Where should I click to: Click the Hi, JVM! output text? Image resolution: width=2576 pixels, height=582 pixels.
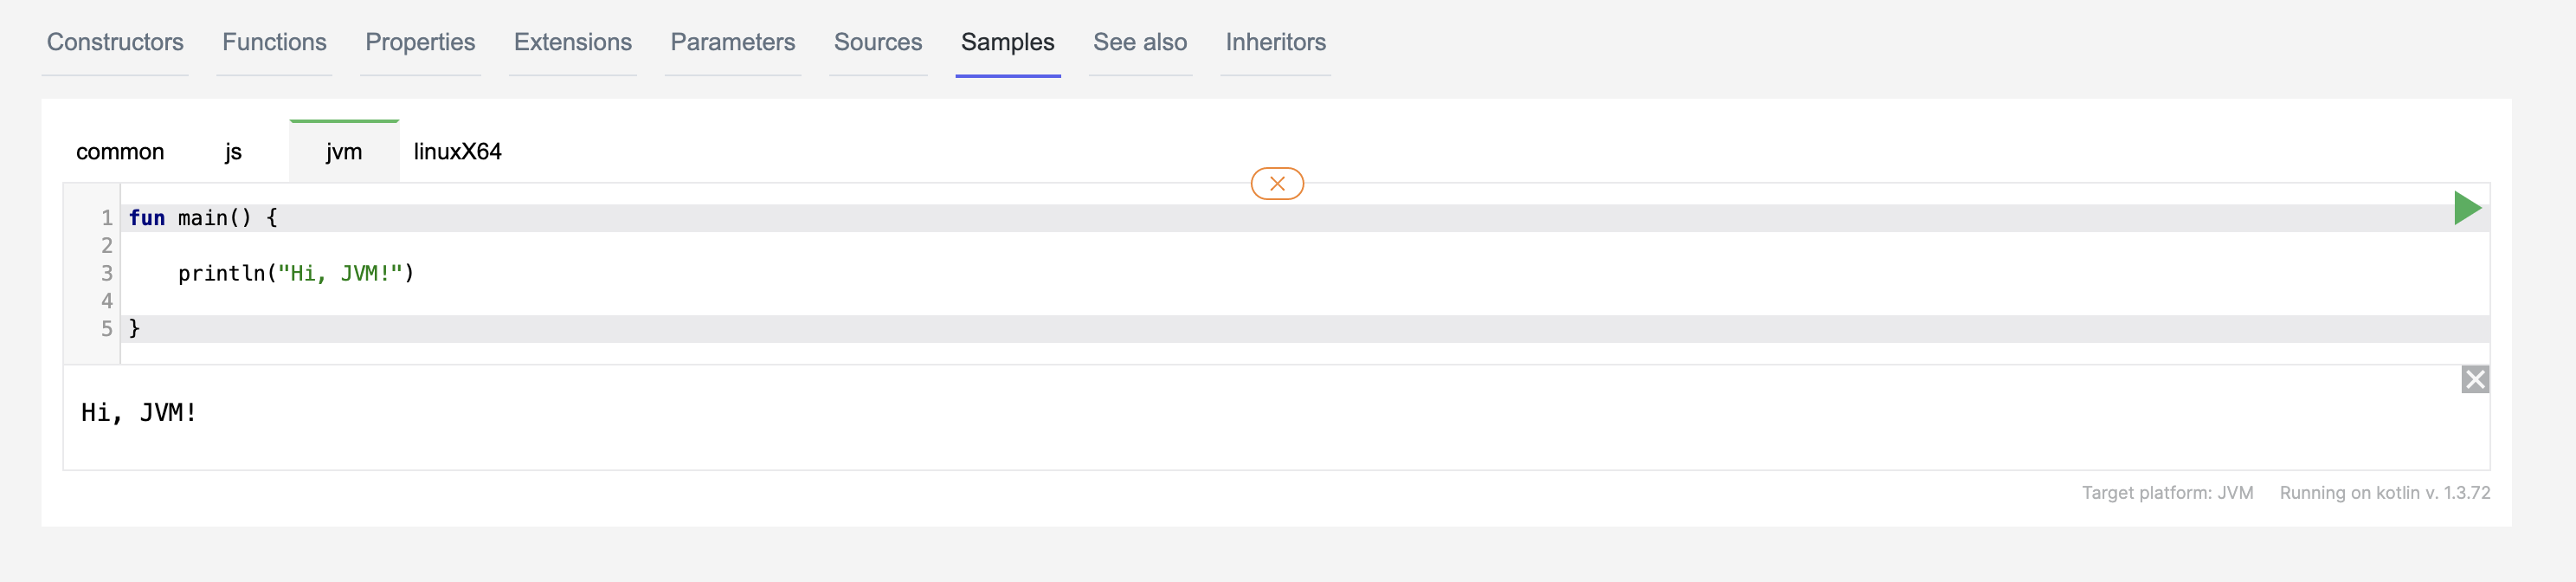pos(138,411)
